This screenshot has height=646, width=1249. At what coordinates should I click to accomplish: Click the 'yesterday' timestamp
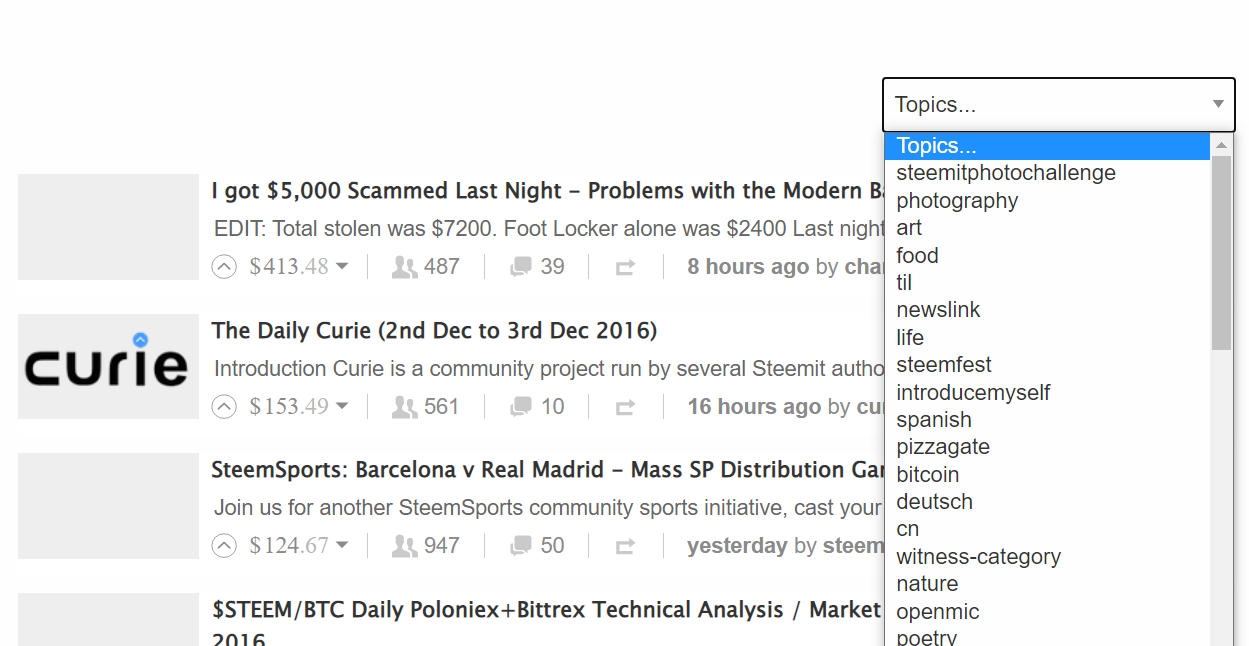coord(737,546)
